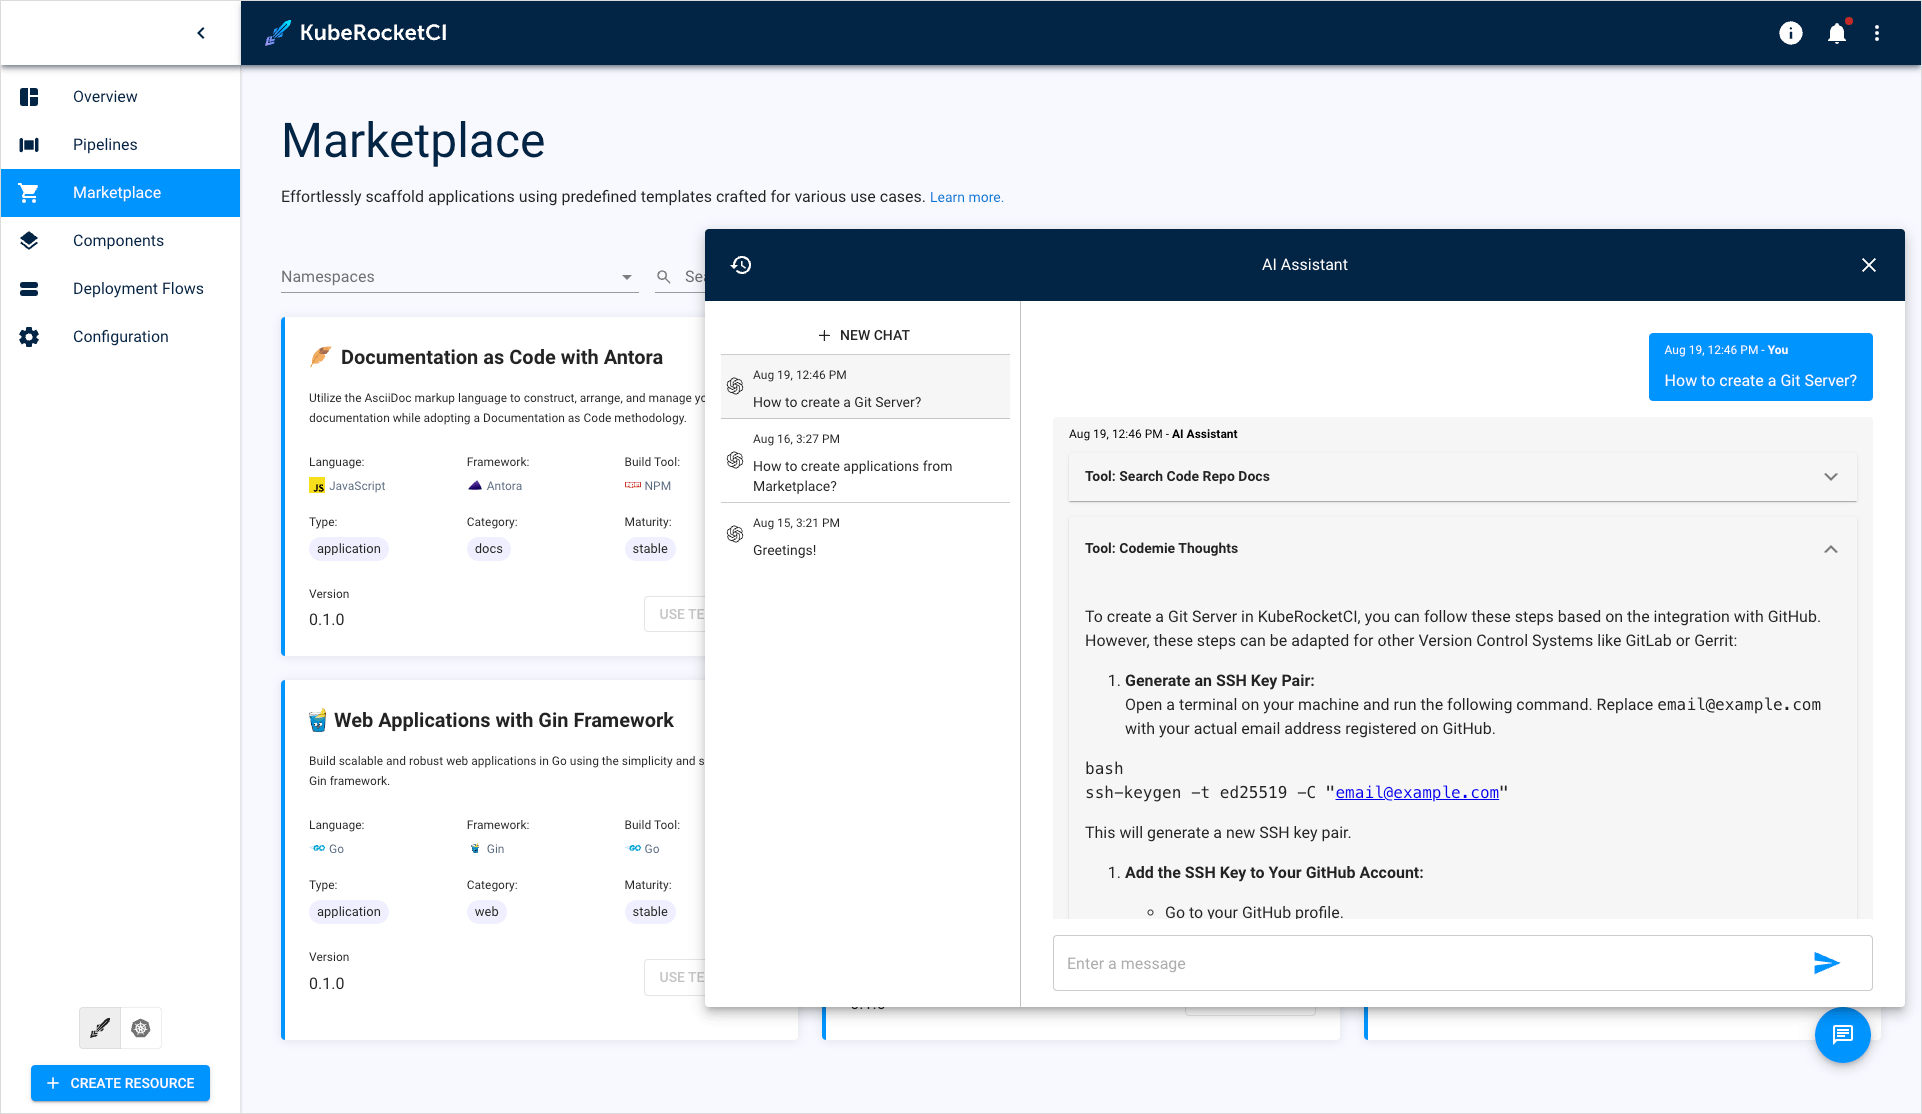Image resolution: width=1922 pixels, height=1114 pixels.
Task: Click the NEW CHAT button
Action: click(862, 334)
